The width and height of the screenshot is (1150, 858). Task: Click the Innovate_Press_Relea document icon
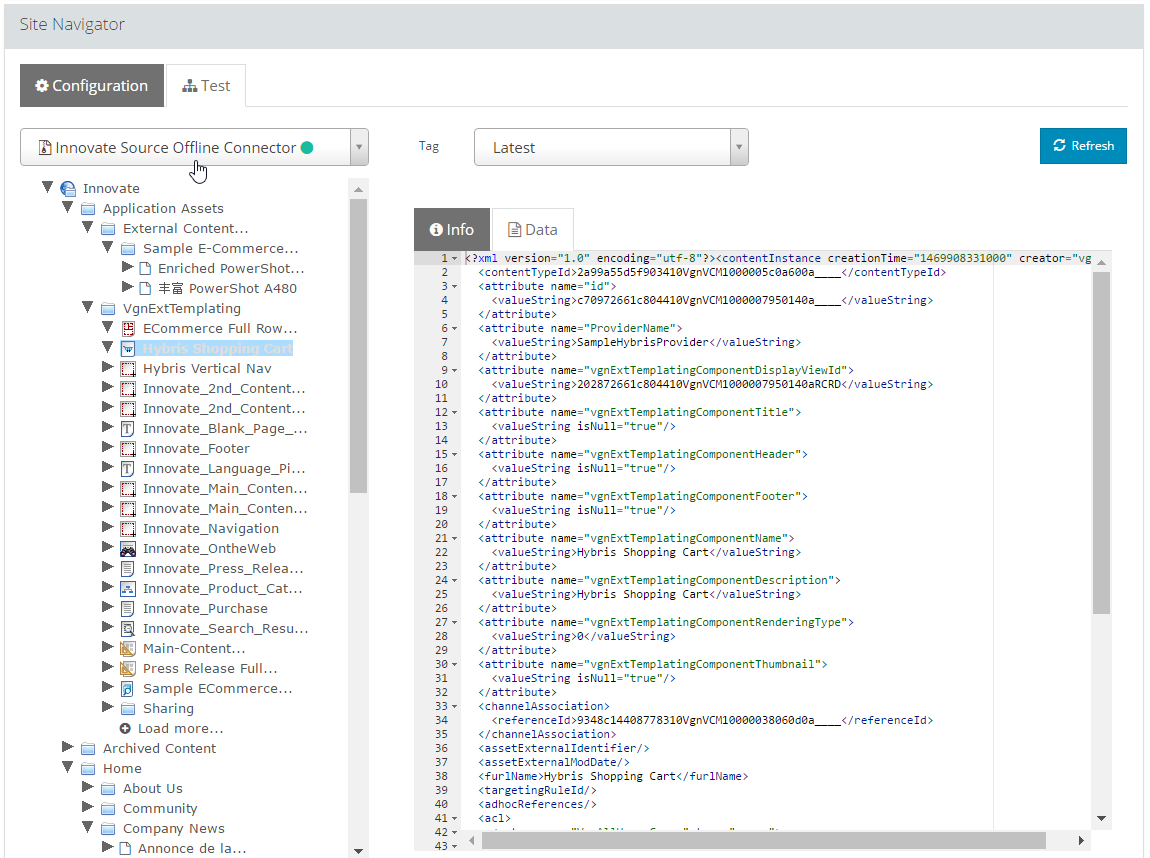click(128, 568)
